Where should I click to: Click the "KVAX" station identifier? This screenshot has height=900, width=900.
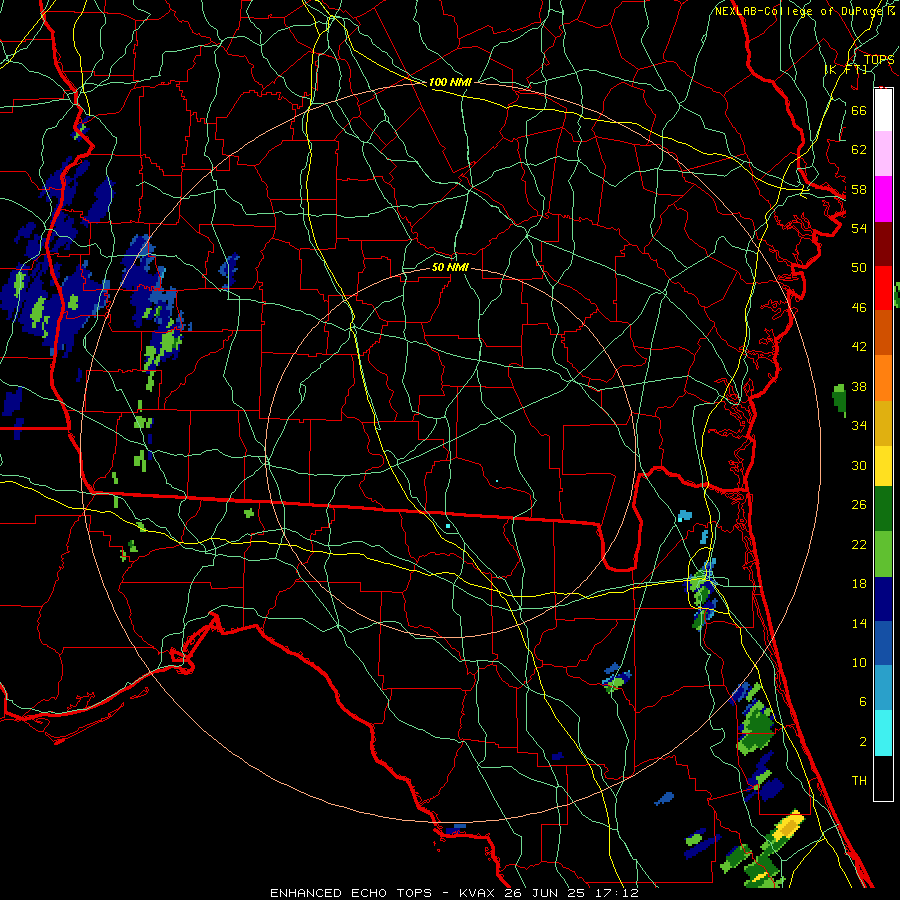(476, 893)
